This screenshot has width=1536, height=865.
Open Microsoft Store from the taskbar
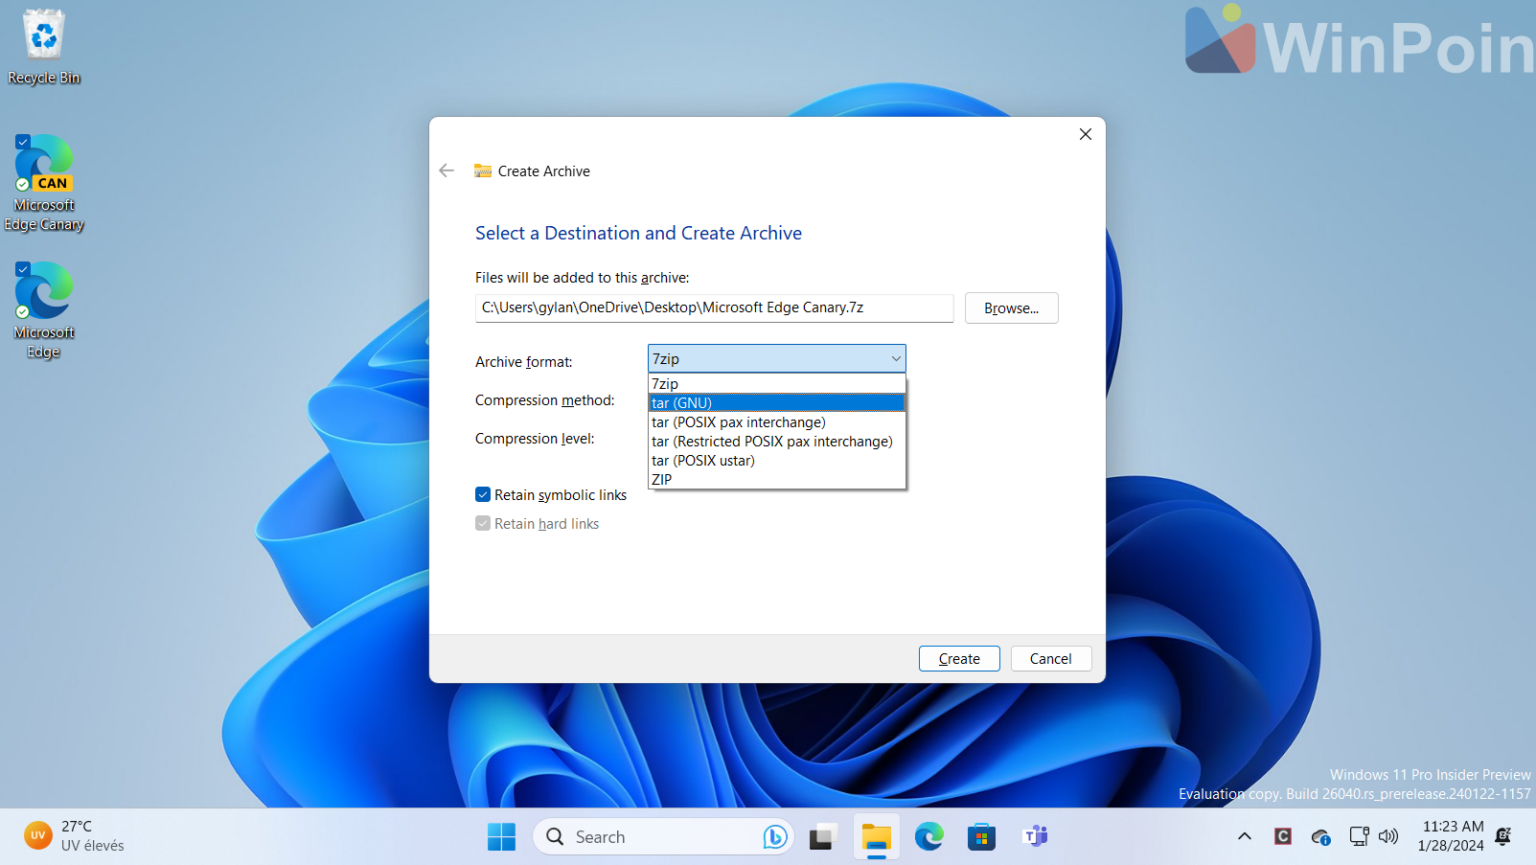[981, 836]
